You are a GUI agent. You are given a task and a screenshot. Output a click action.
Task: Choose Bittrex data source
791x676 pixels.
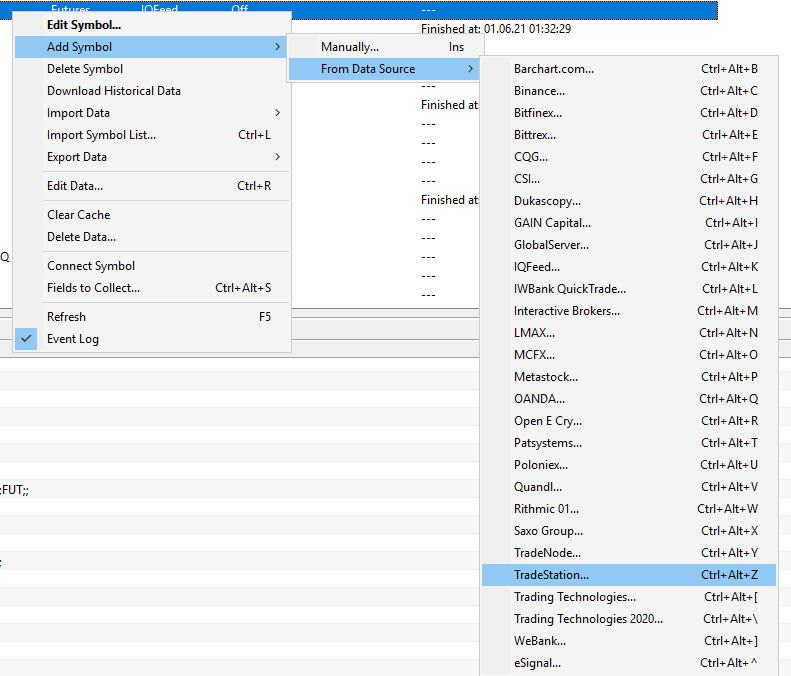[629, 135]
